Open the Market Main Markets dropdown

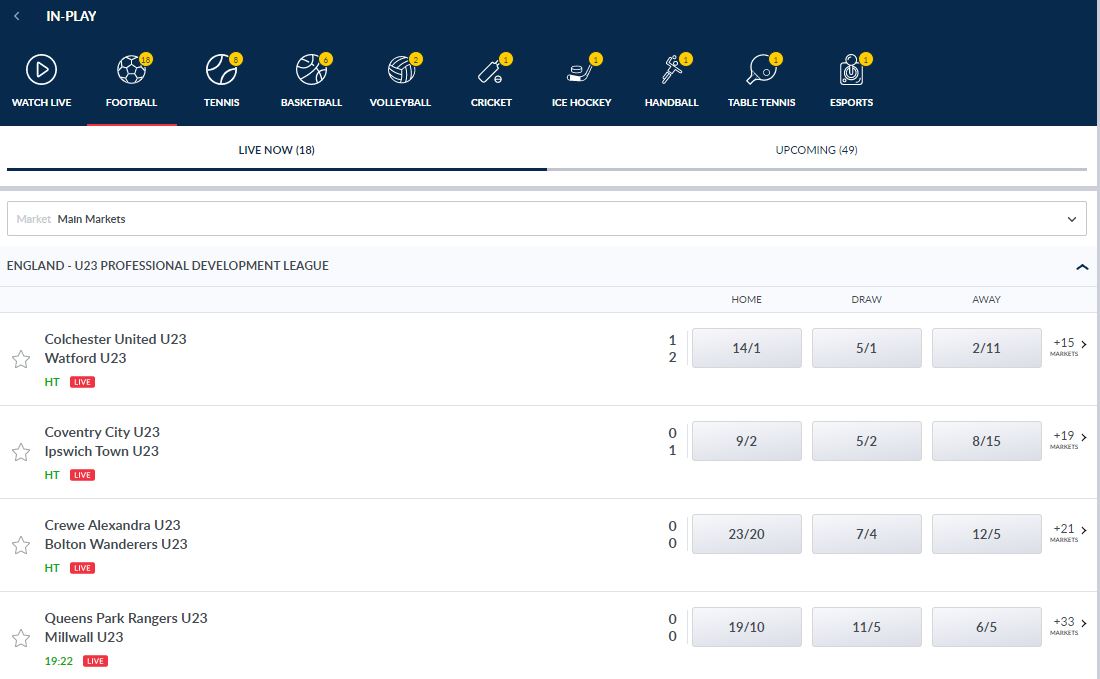(x=546, y=219)
